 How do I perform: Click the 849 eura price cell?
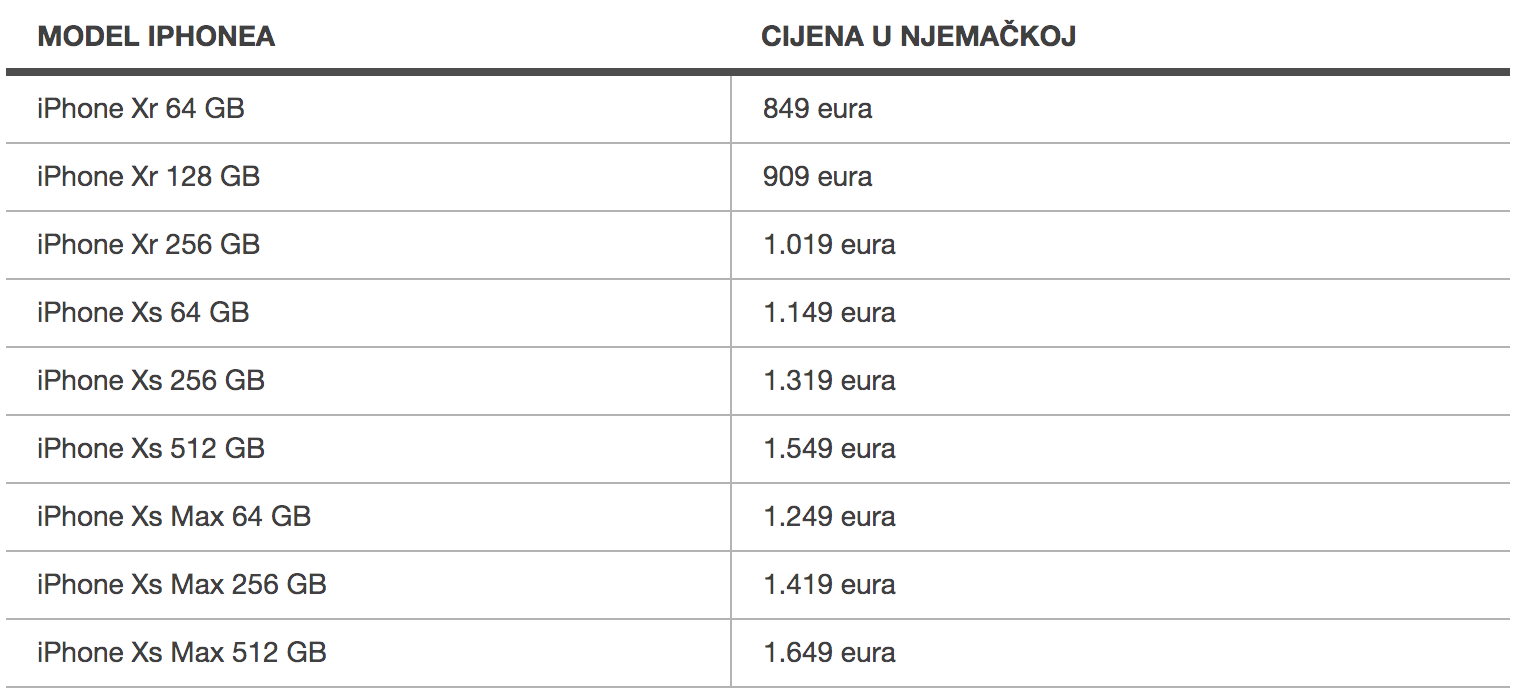[x=817, y=108]
